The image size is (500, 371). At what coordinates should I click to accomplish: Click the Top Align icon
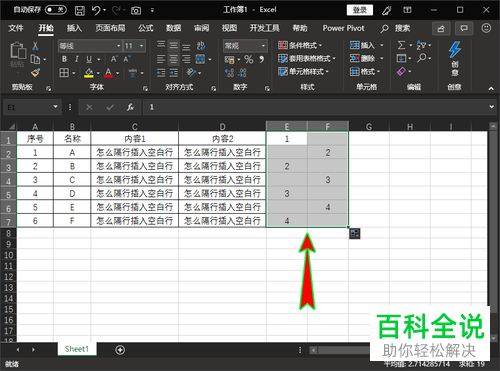click(161, 45)
